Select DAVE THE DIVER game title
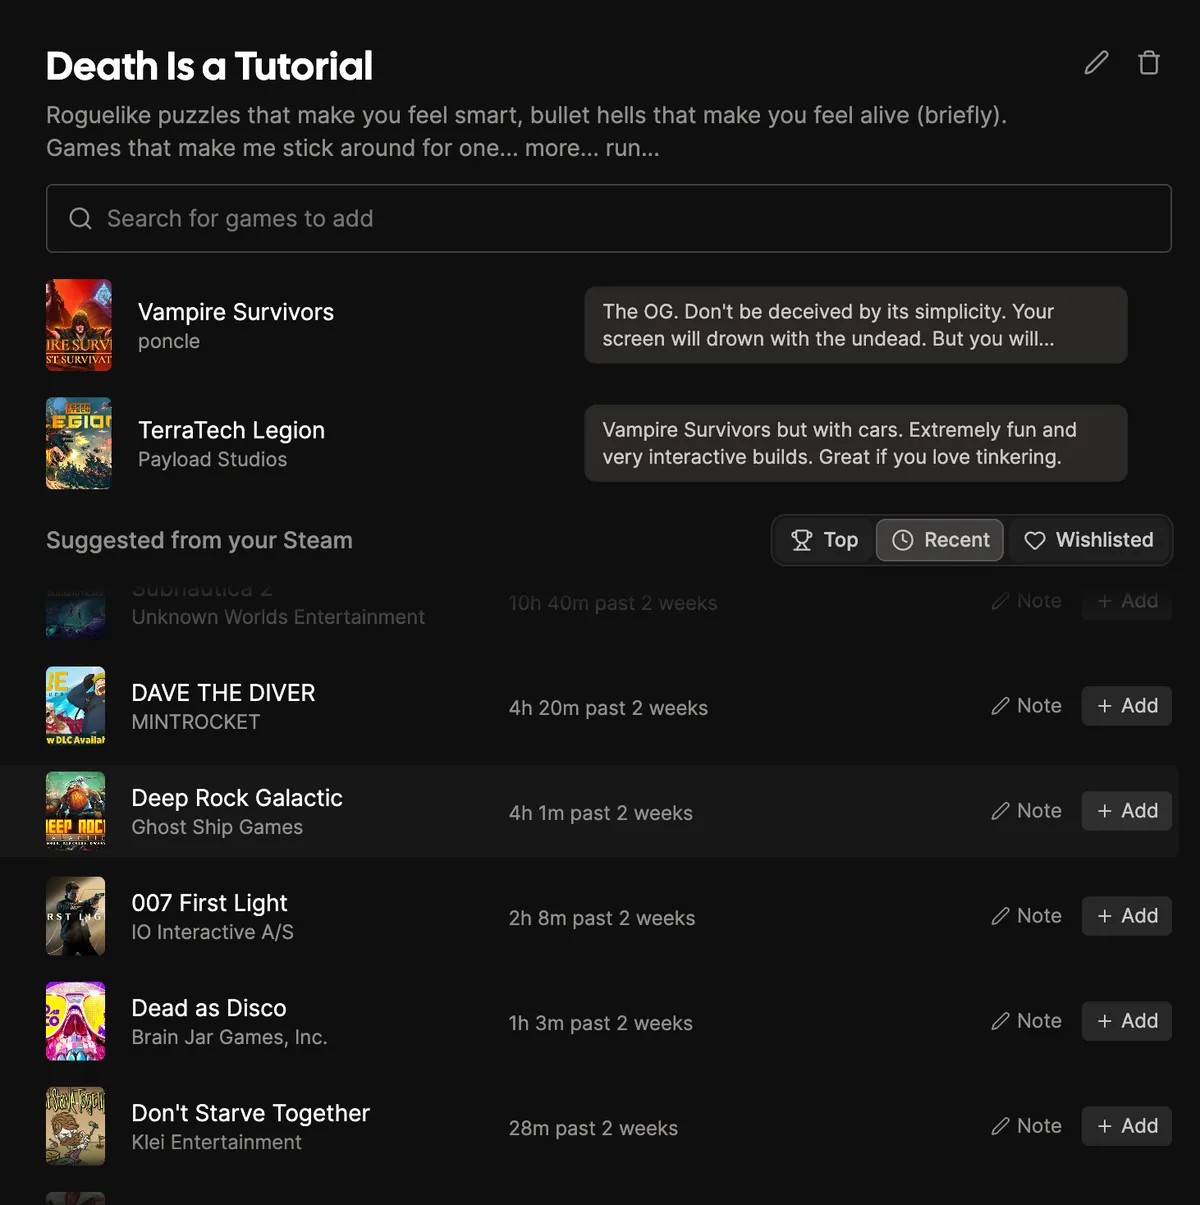 [x=223, y=693]
